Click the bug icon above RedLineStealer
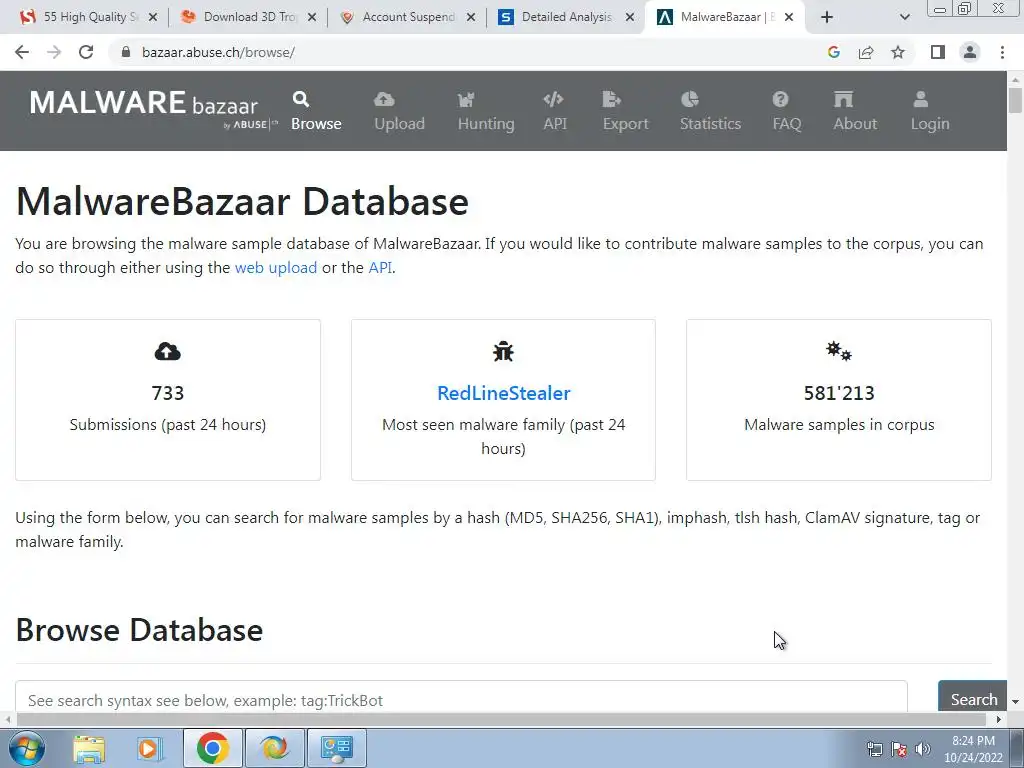 (x=504, y=351)
